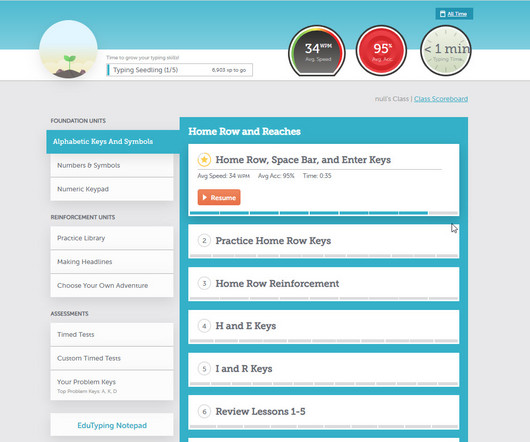Click the 34 WPM average speed gauge
The width and height of the screenshot is (530, 442).
pyautogui.click(x=317, y=51)
